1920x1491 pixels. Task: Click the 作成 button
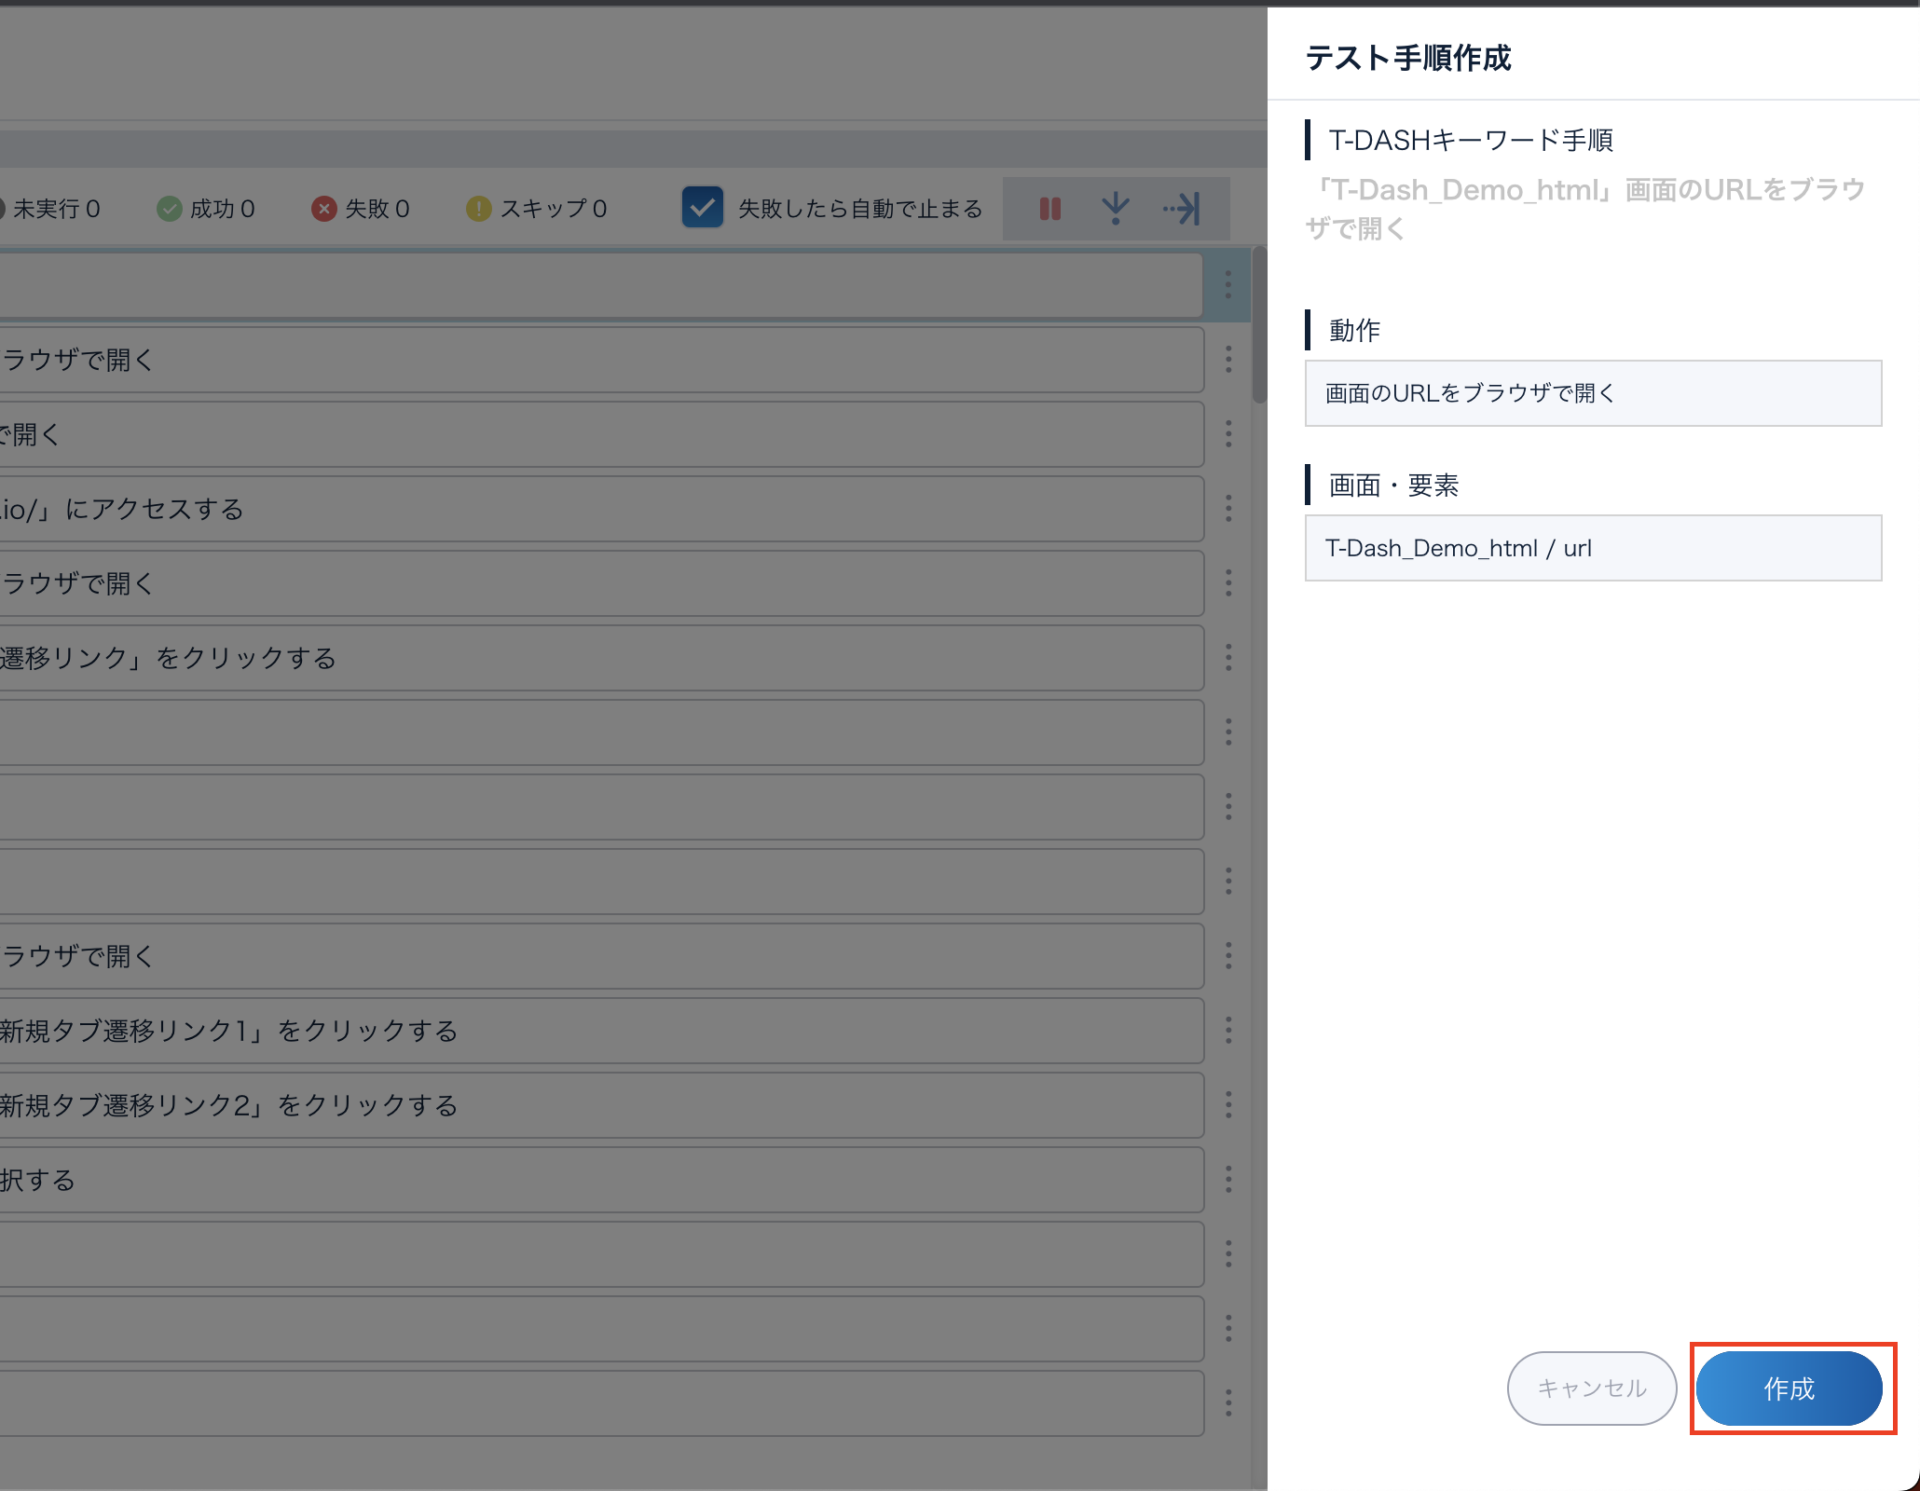(x=1788, y=1388)
